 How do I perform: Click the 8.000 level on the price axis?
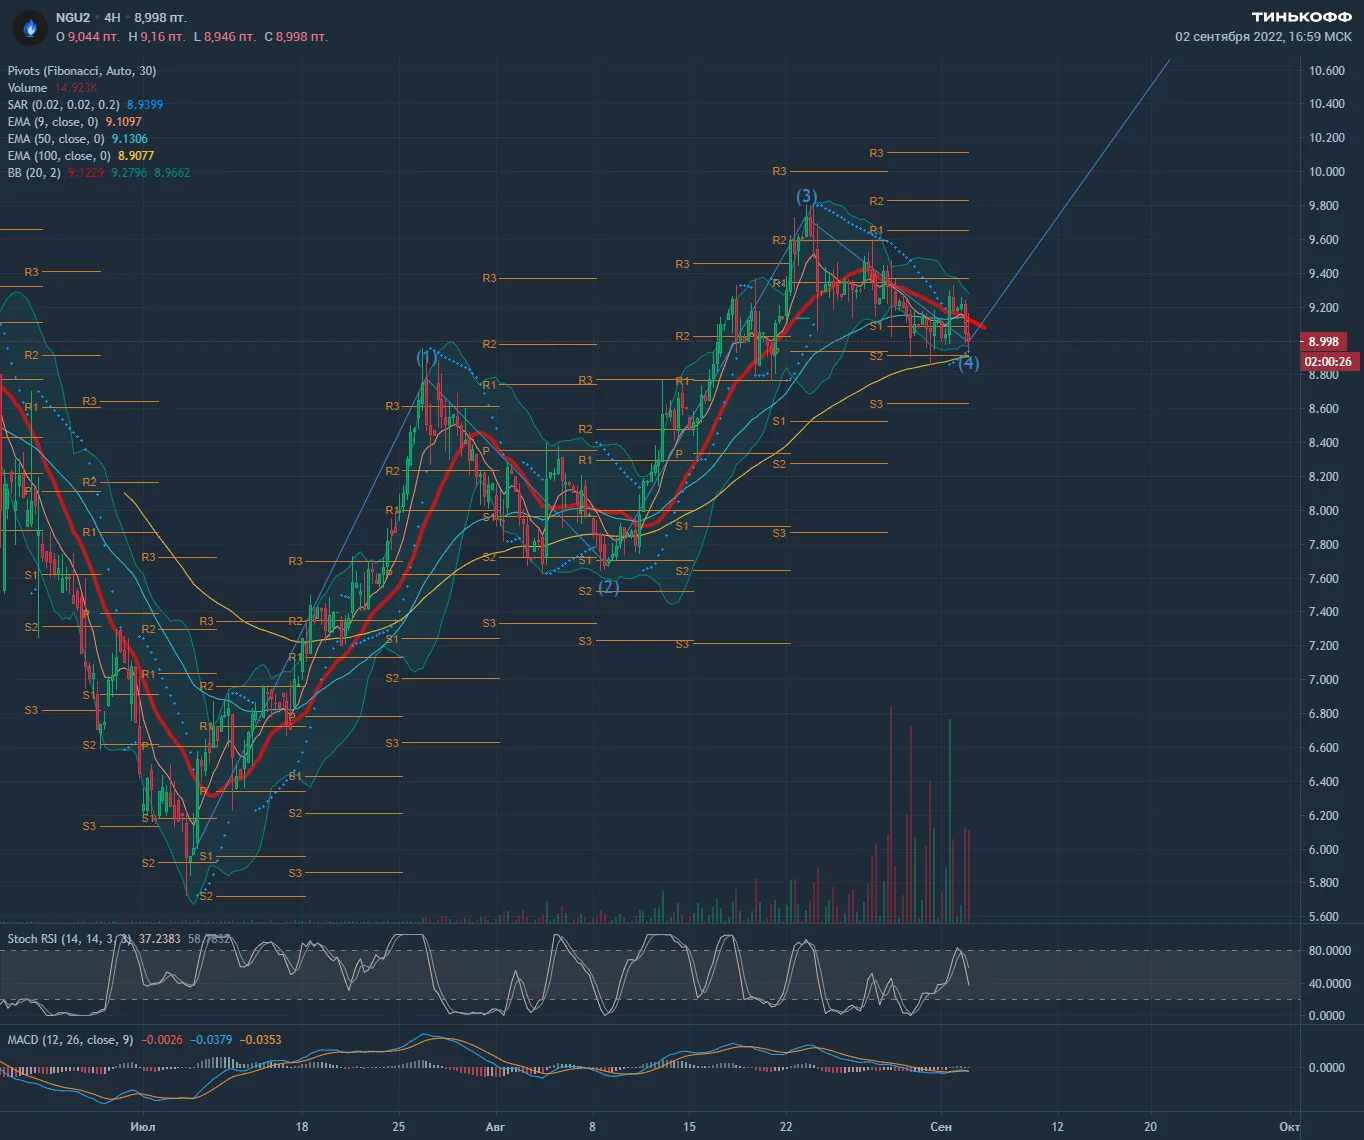click(1326, 511)
